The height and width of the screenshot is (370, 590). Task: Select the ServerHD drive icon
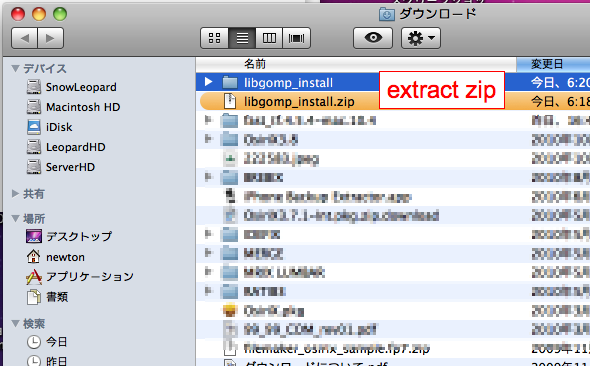[x=33, y=167]
